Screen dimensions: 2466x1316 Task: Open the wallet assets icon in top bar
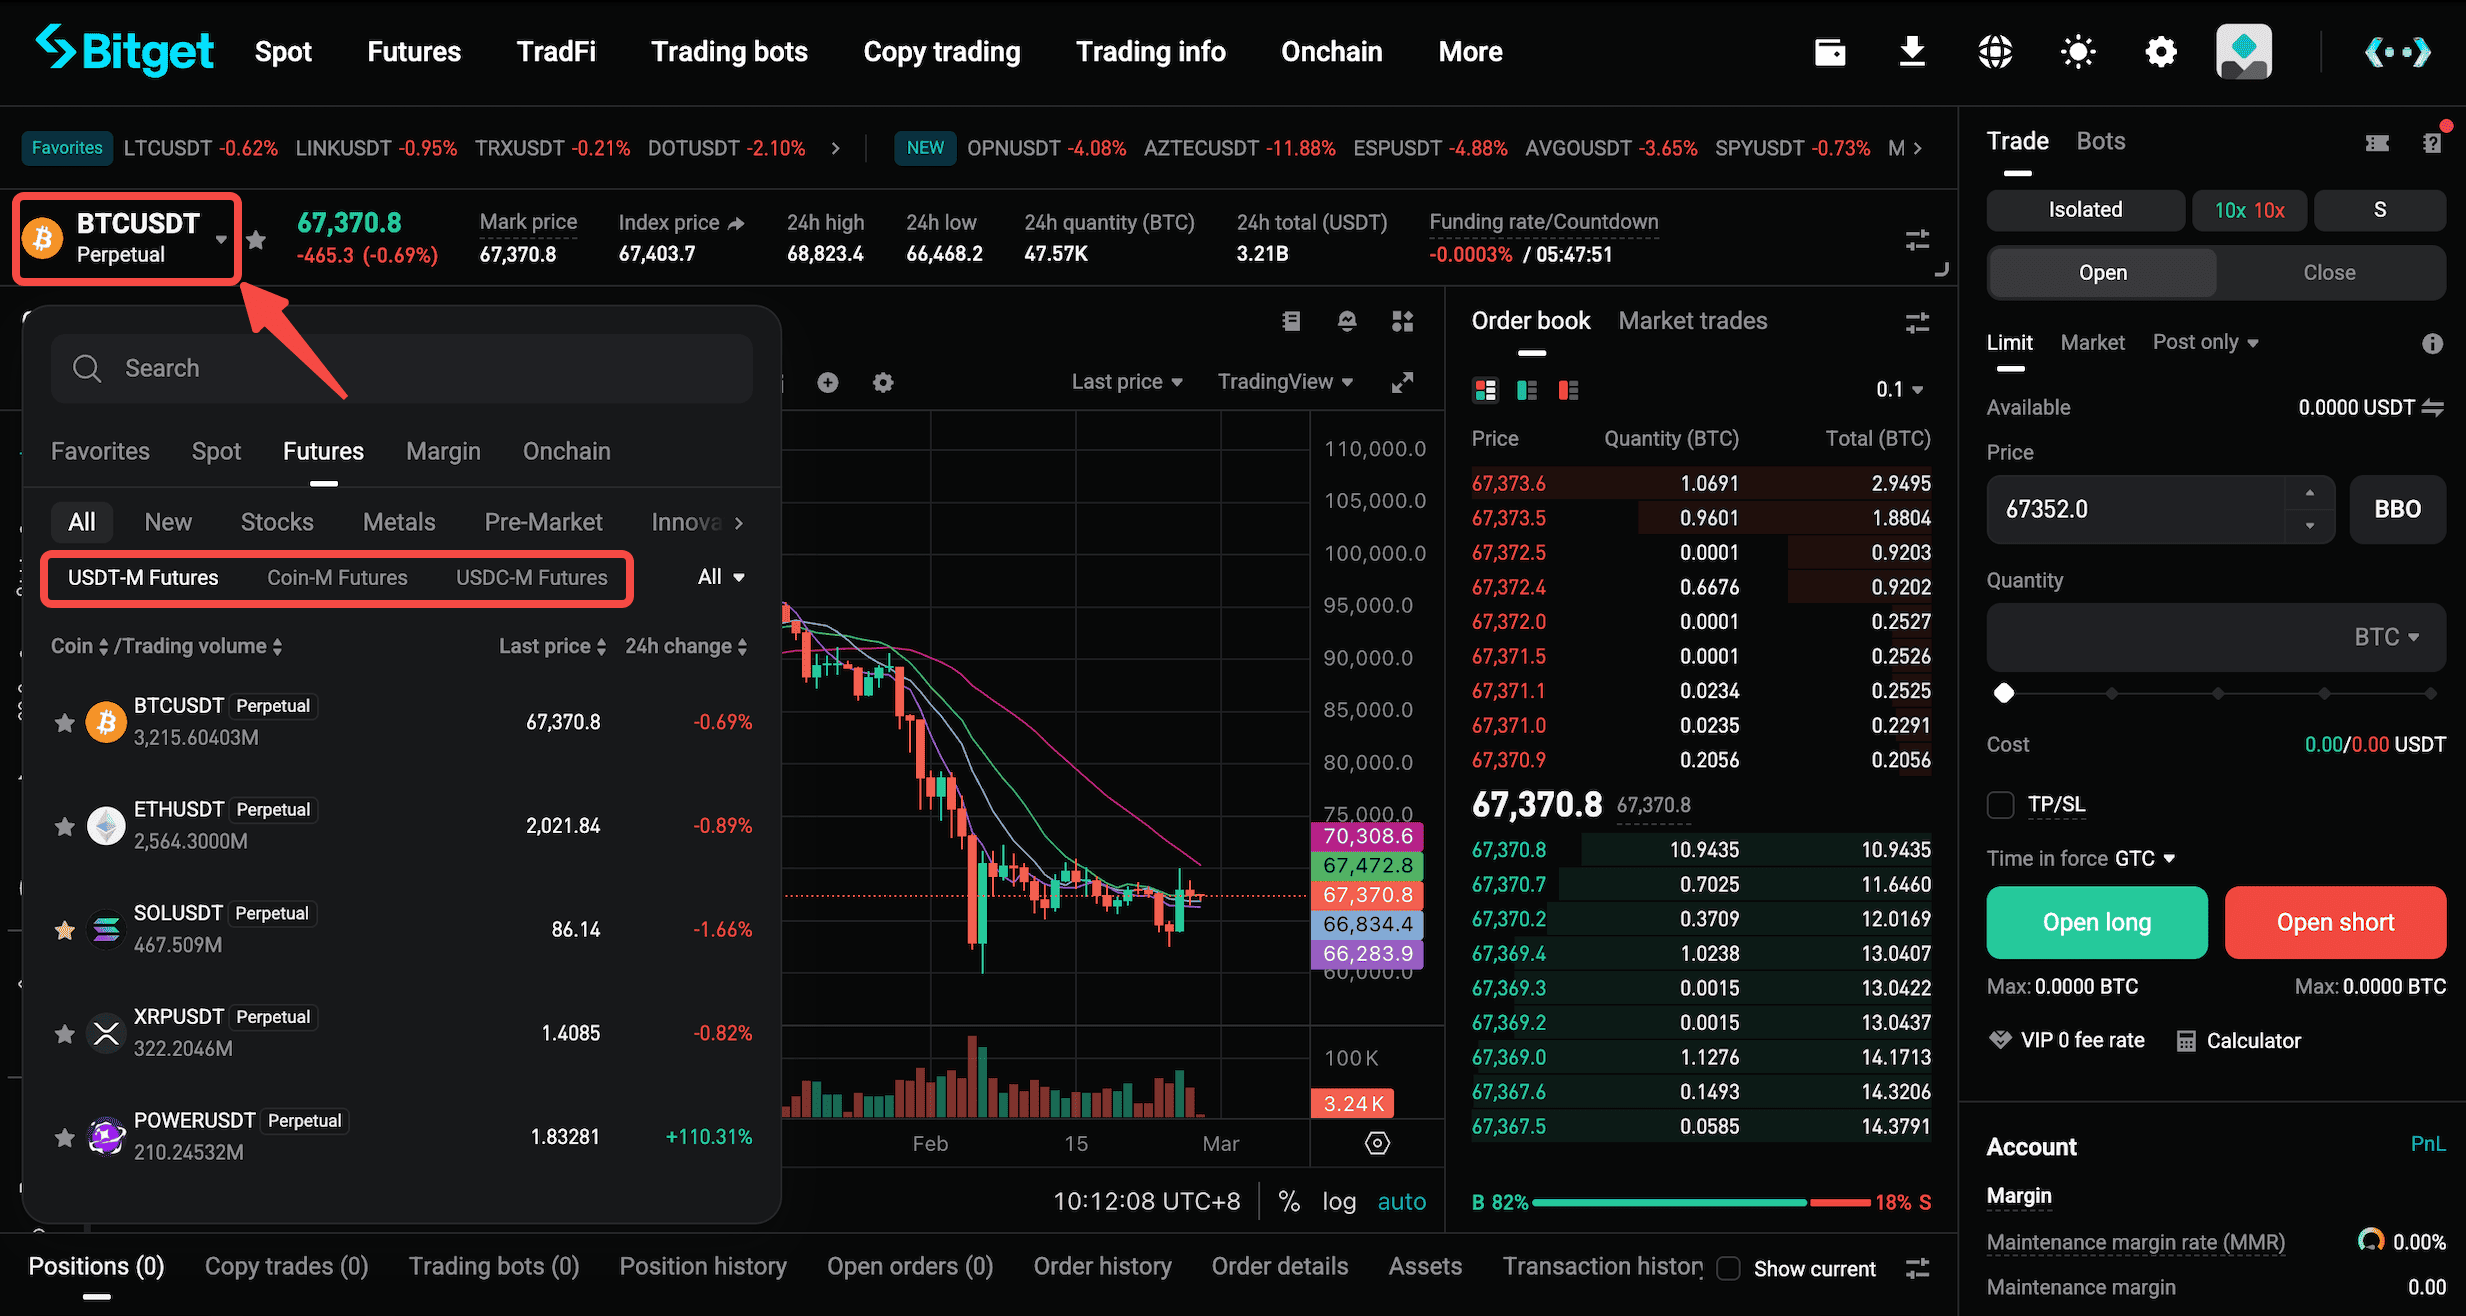tap(1830, 51)
